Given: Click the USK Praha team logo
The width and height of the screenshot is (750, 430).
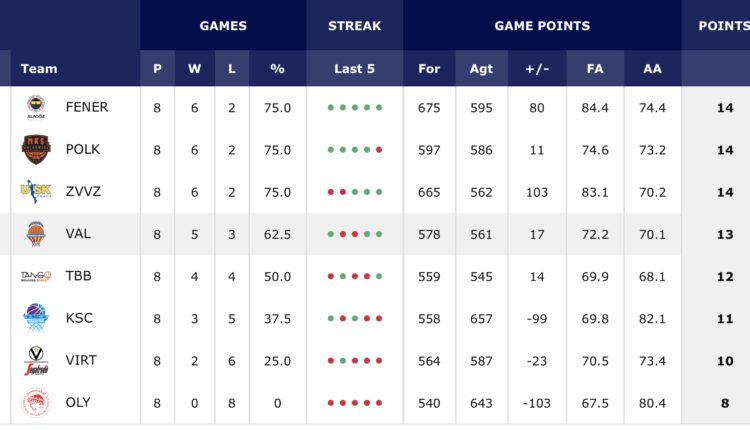Looking at the screenshot, I should coord(36,191).
